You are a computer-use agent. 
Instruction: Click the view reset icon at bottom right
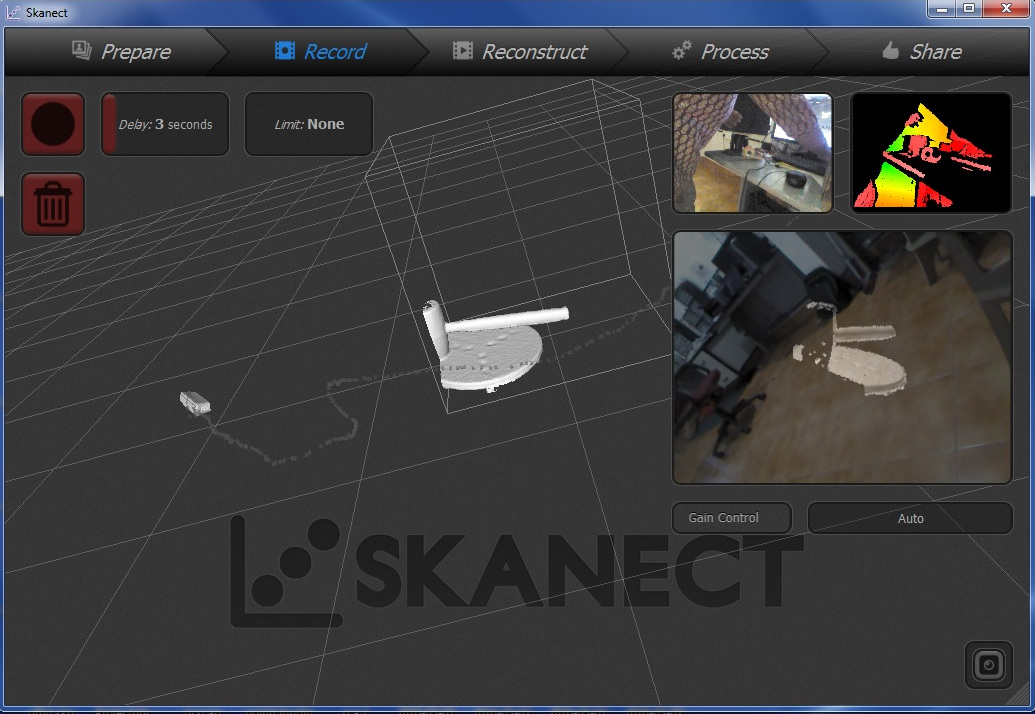point(988,665)
